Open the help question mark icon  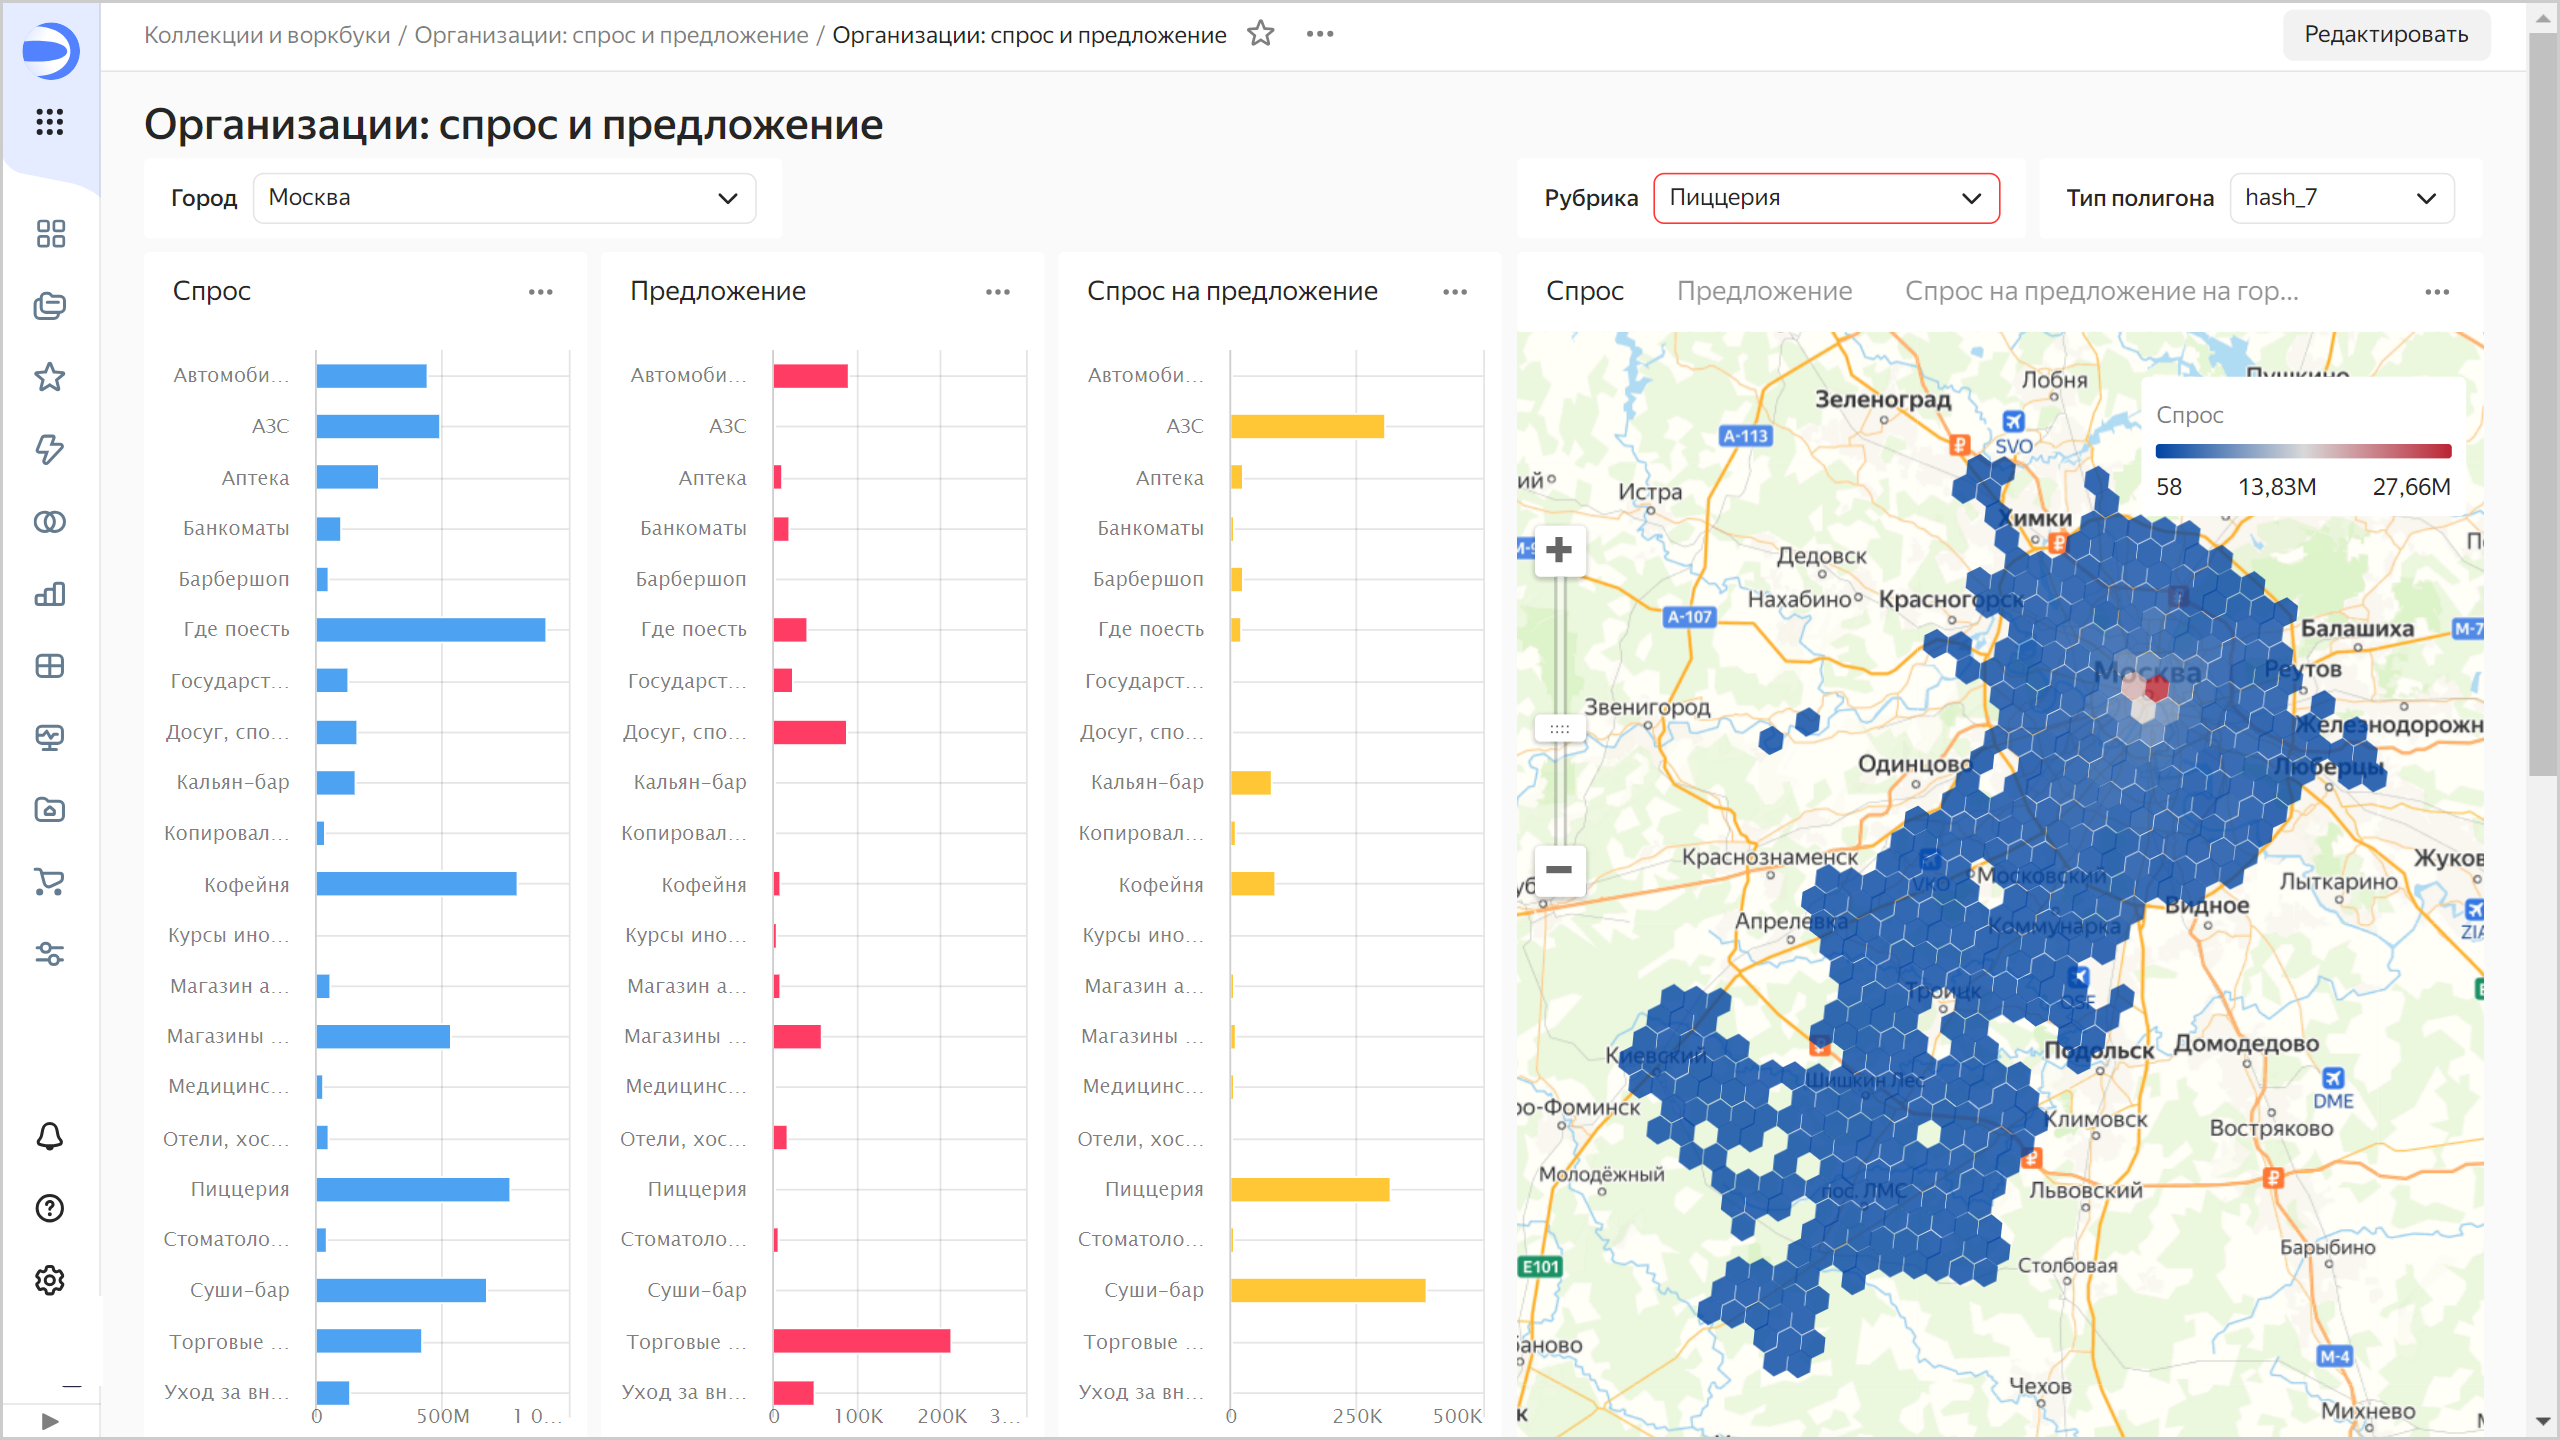[x=50, y=1208]
